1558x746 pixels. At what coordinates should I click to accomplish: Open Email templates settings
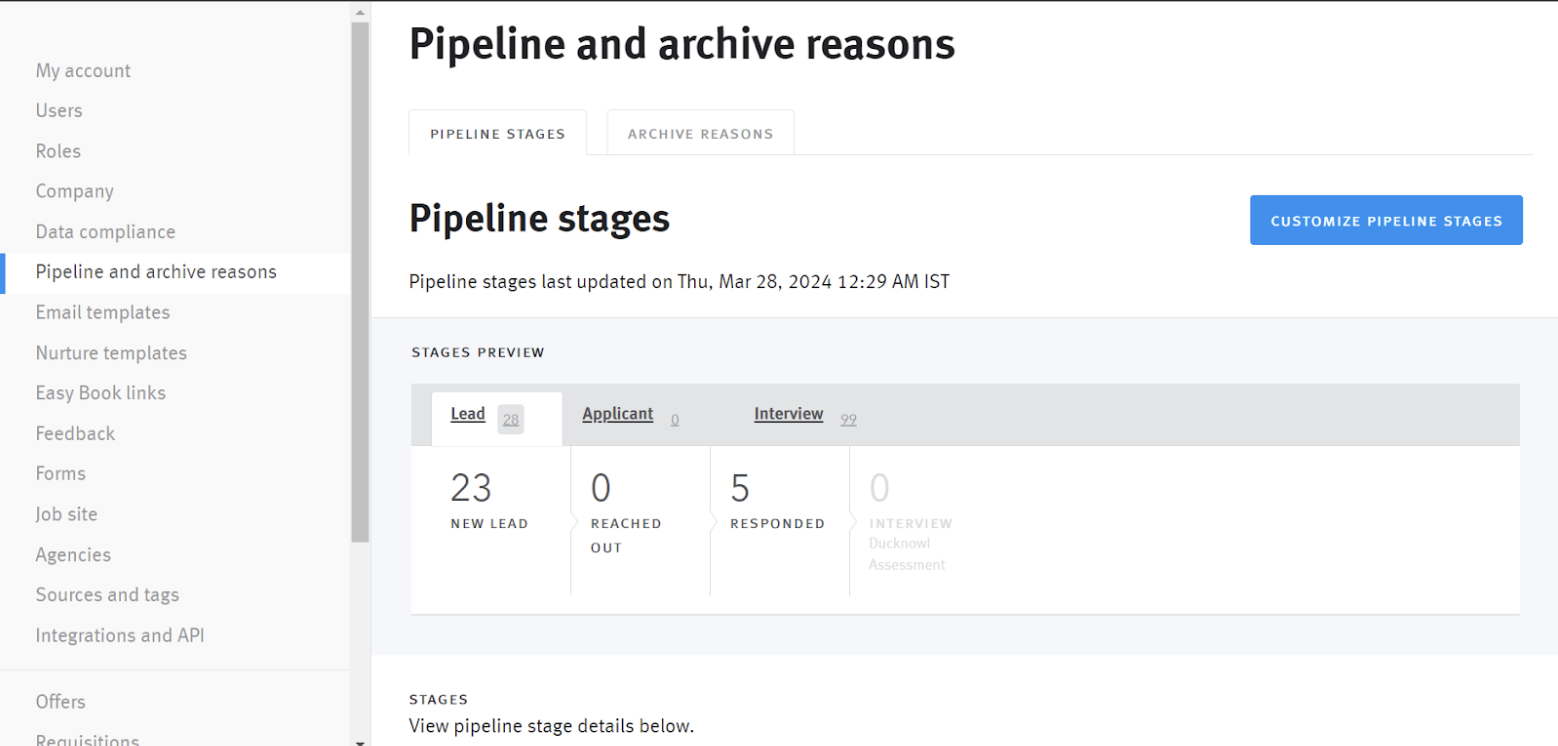[102, 313]
